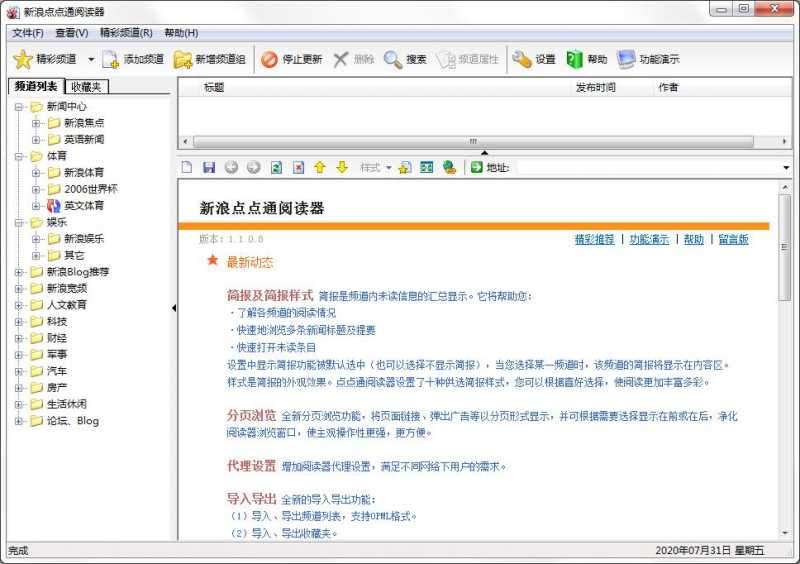Image resolution: width=800 pixels, height=564 pixels.
Task: Open the 文件(F) menu
Action: (x=28, y=33)
